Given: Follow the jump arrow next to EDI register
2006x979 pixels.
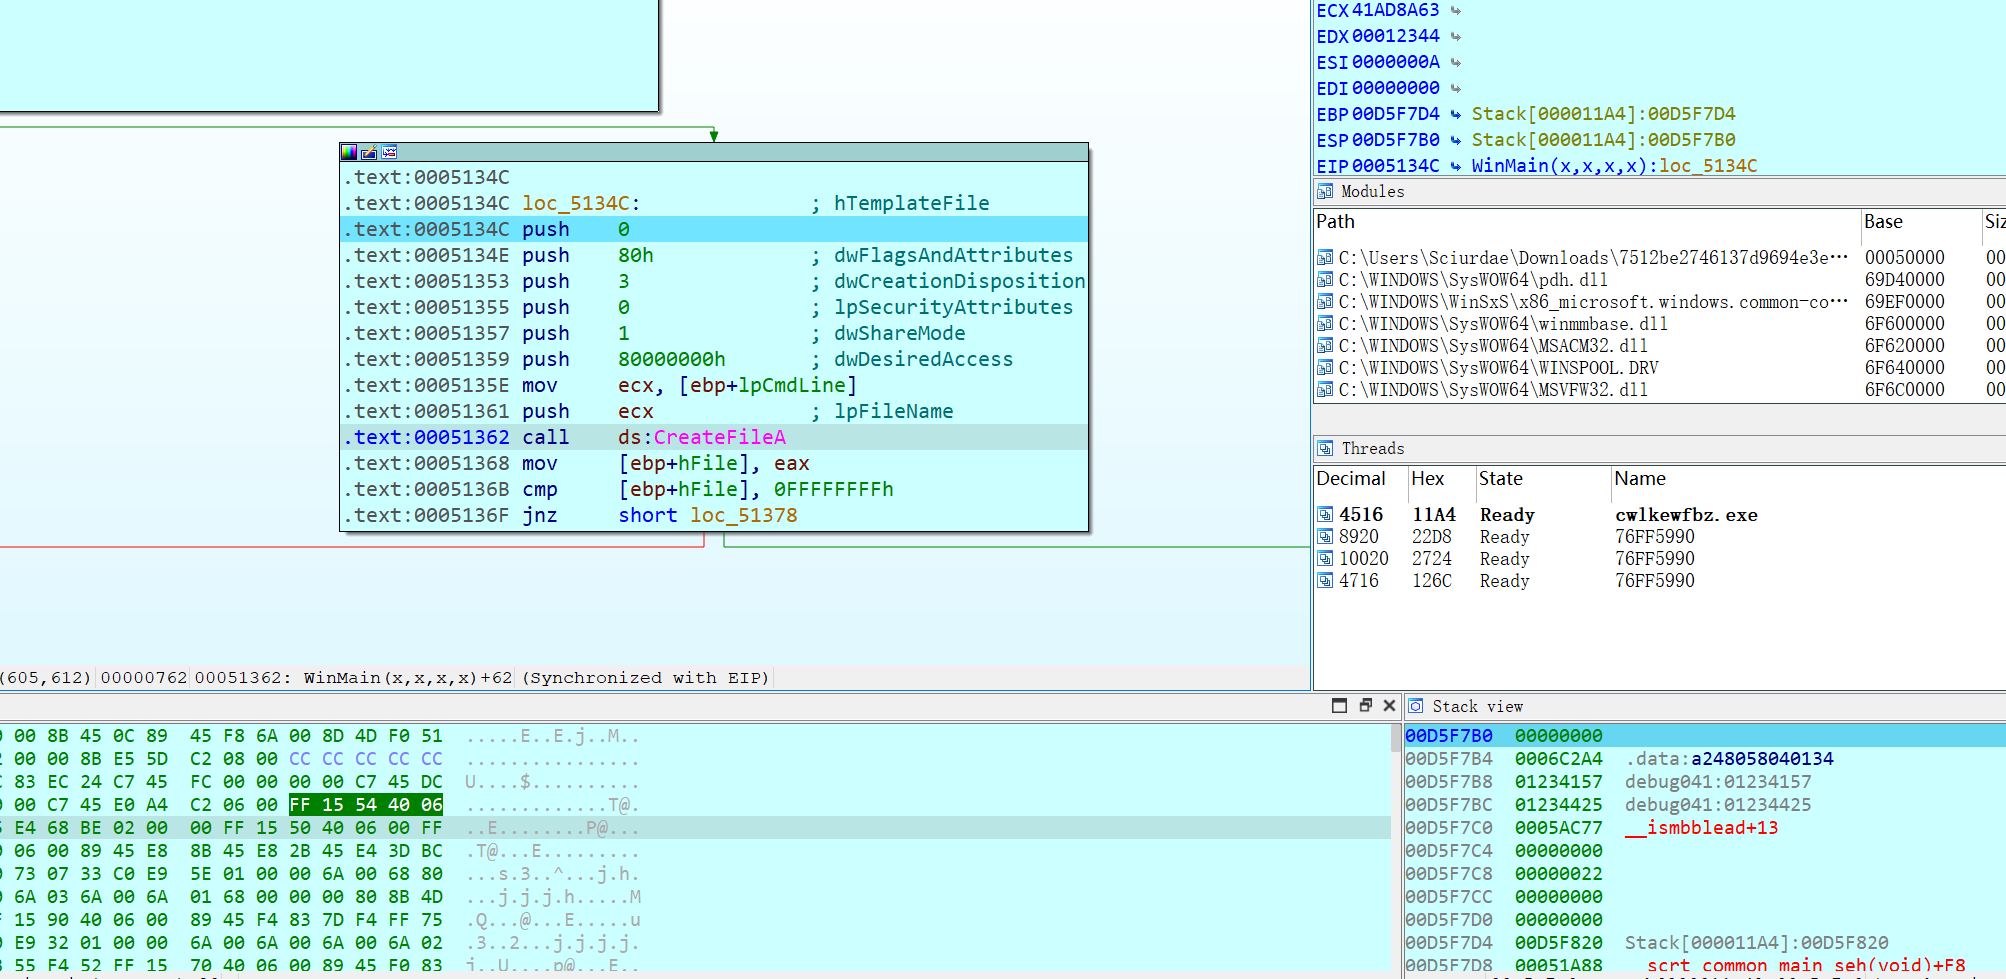Looking at the screenshot, I should tap(1456, 89).
